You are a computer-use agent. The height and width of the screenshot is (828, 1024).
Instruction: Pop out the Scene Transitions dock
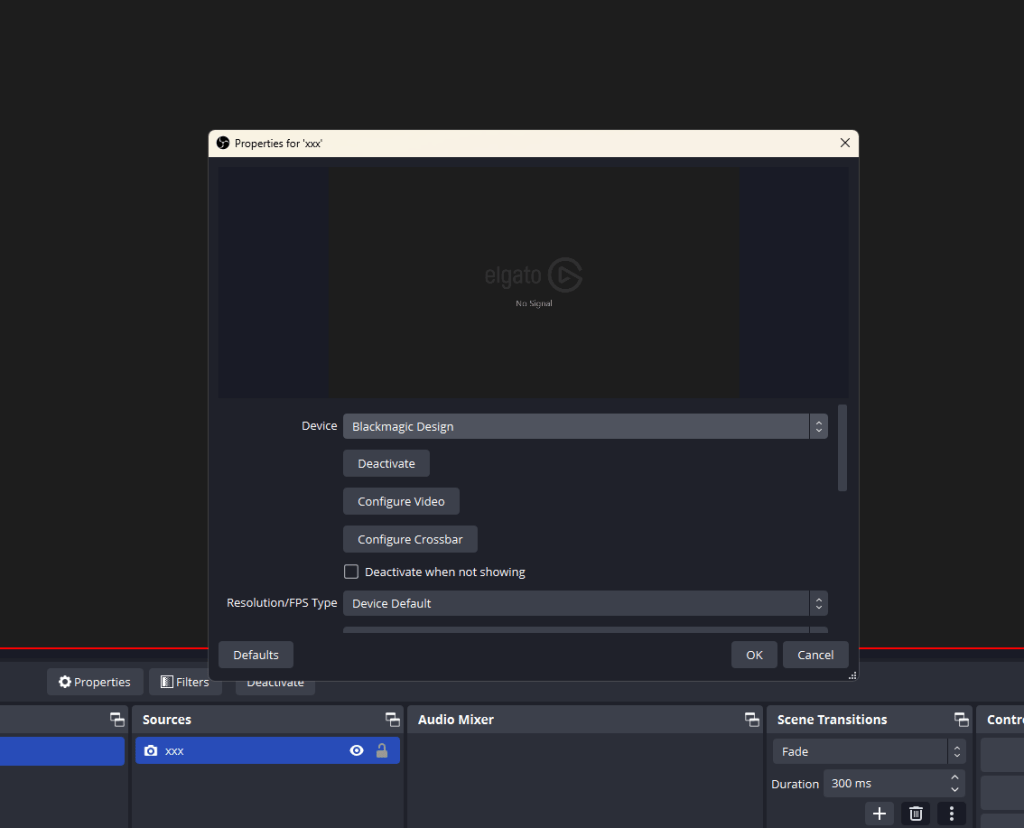click(961, 720)
